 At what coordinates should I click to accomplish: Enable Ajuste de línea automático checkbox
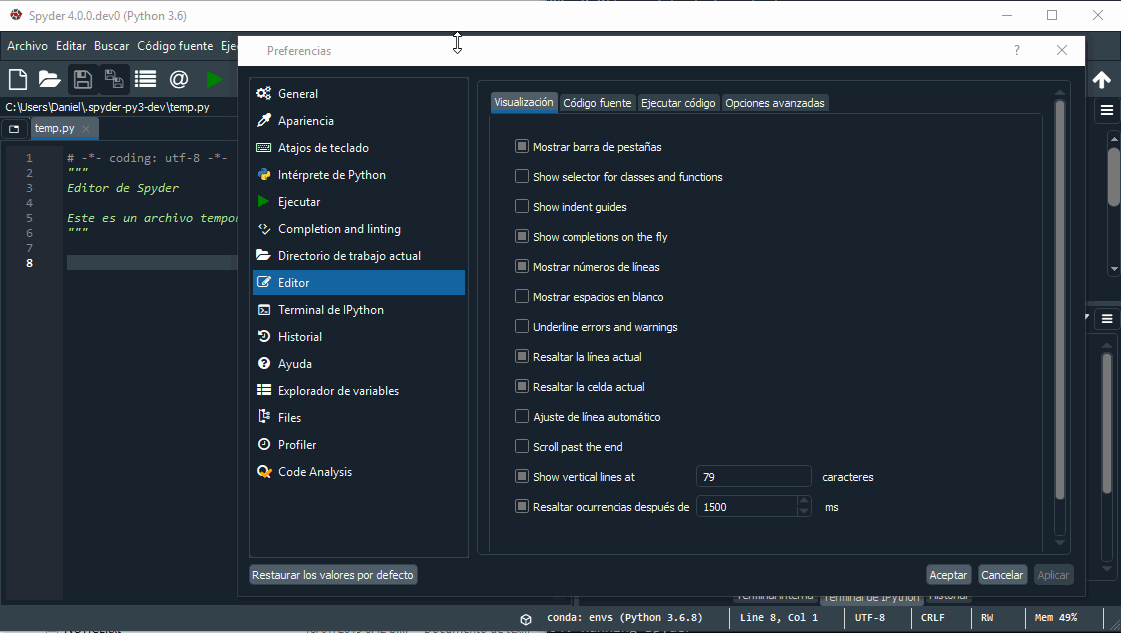[x=522, y=417]
